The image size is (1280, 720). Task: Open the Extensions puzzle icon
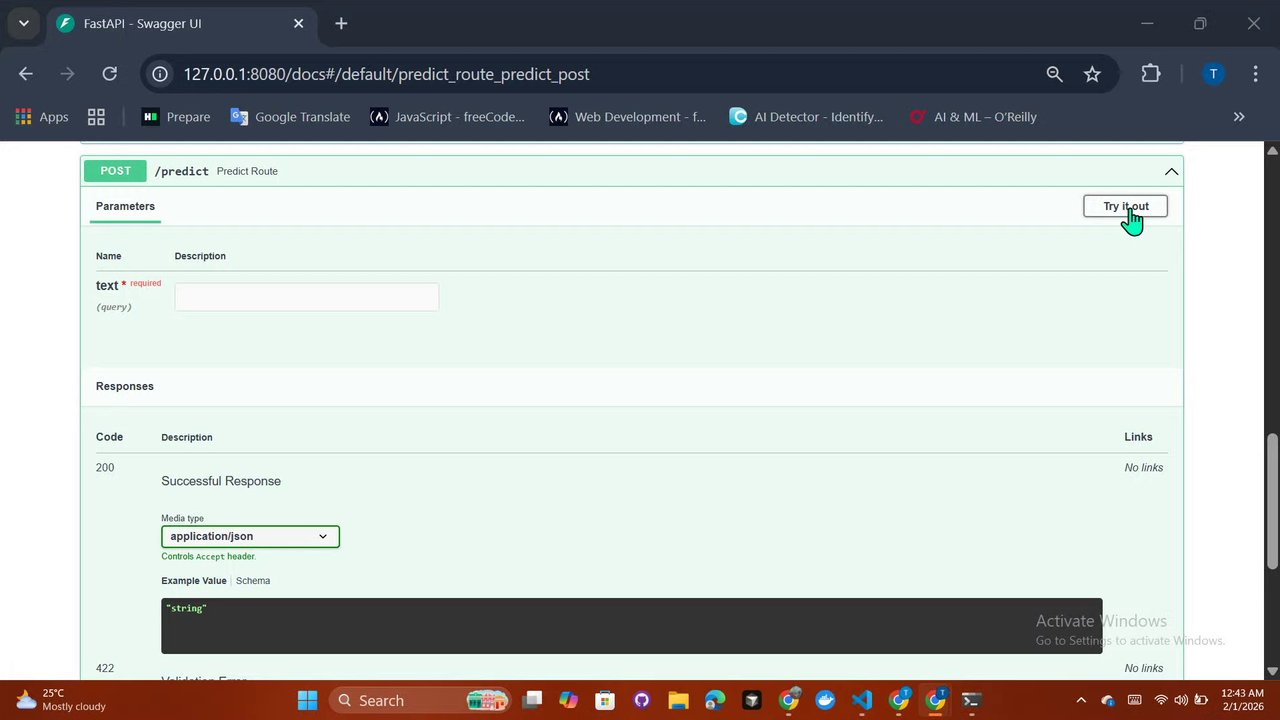[x=1151, y=74]
